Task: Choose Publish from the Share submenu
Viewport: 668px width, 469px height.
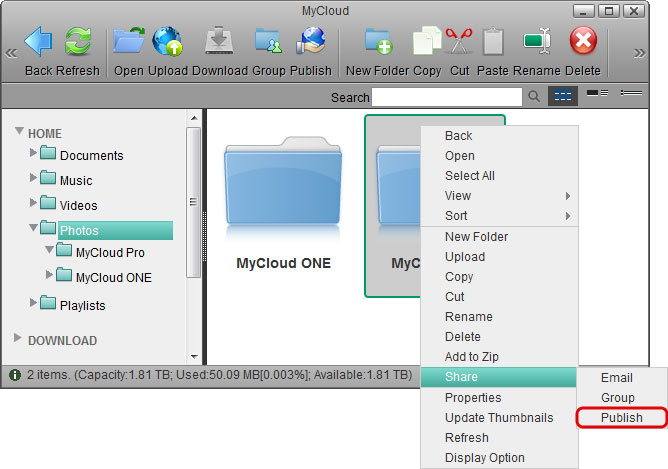Action: (621, 418)
